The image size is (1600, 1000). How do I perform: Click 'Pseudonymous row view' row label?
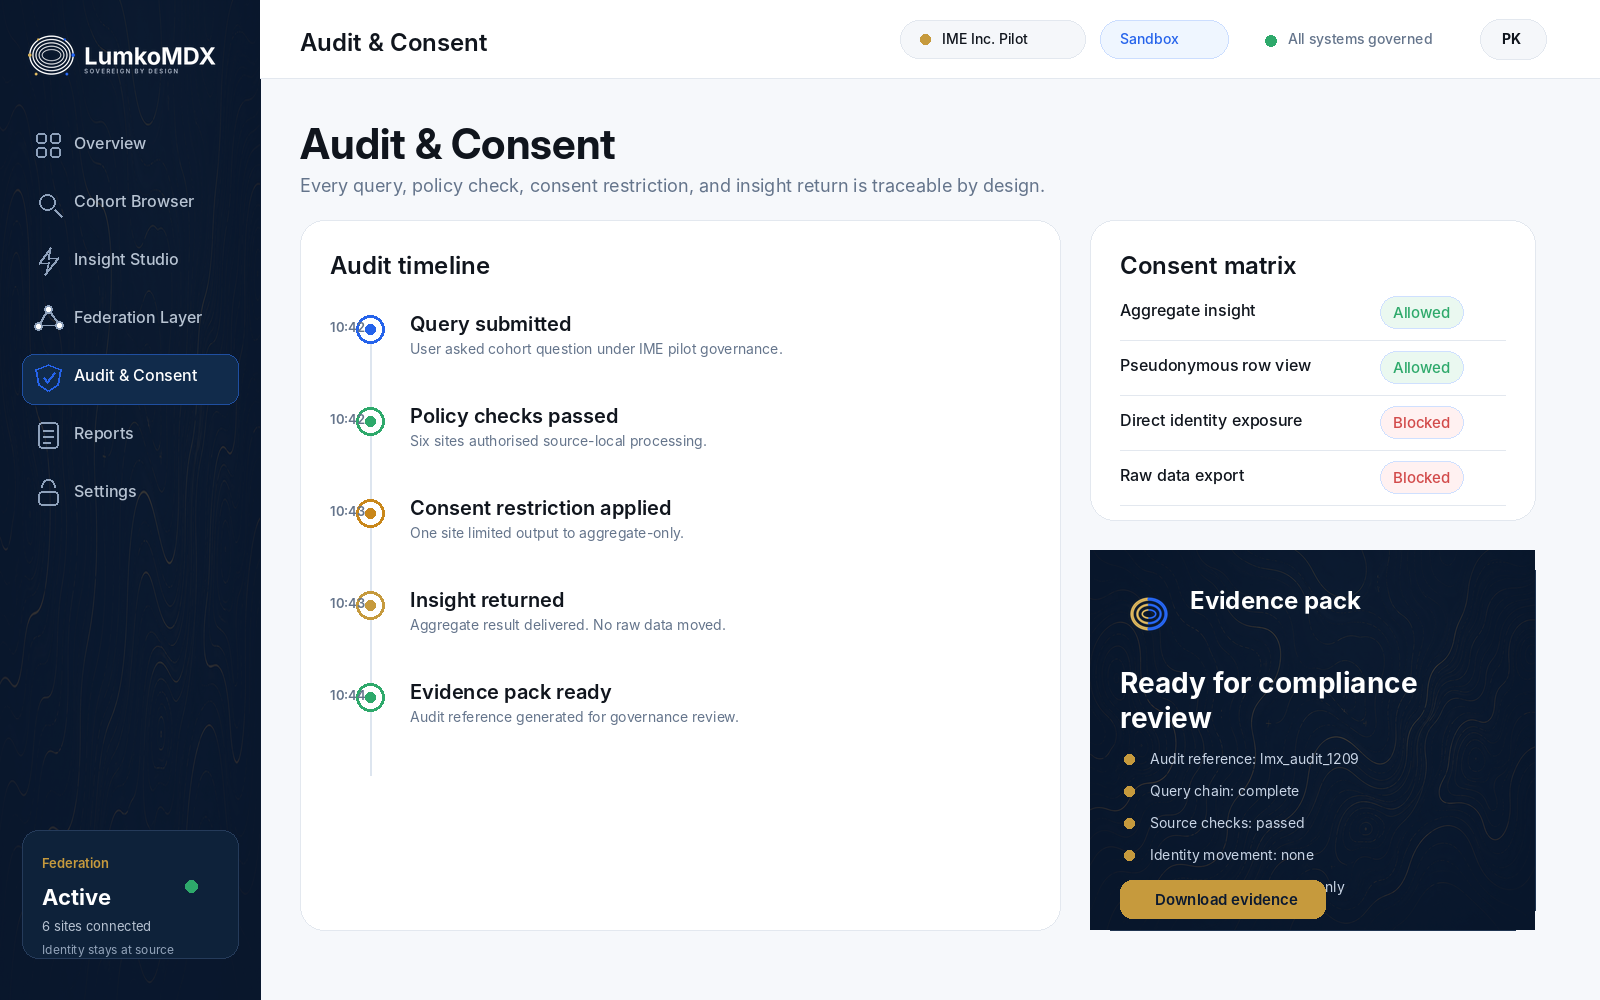pos(1215,365)
